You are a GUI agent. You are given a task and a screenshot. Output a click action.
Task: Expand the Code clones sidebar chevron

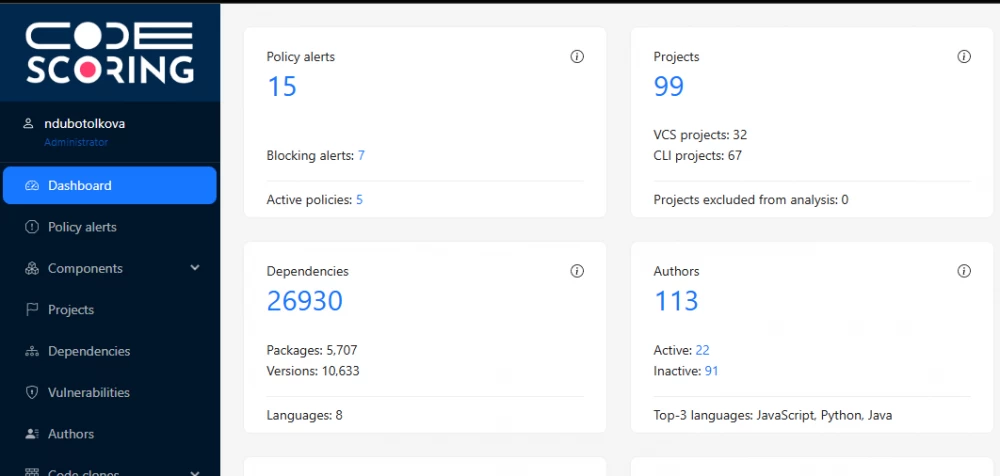pyautogui.click(x=195, y=472)
